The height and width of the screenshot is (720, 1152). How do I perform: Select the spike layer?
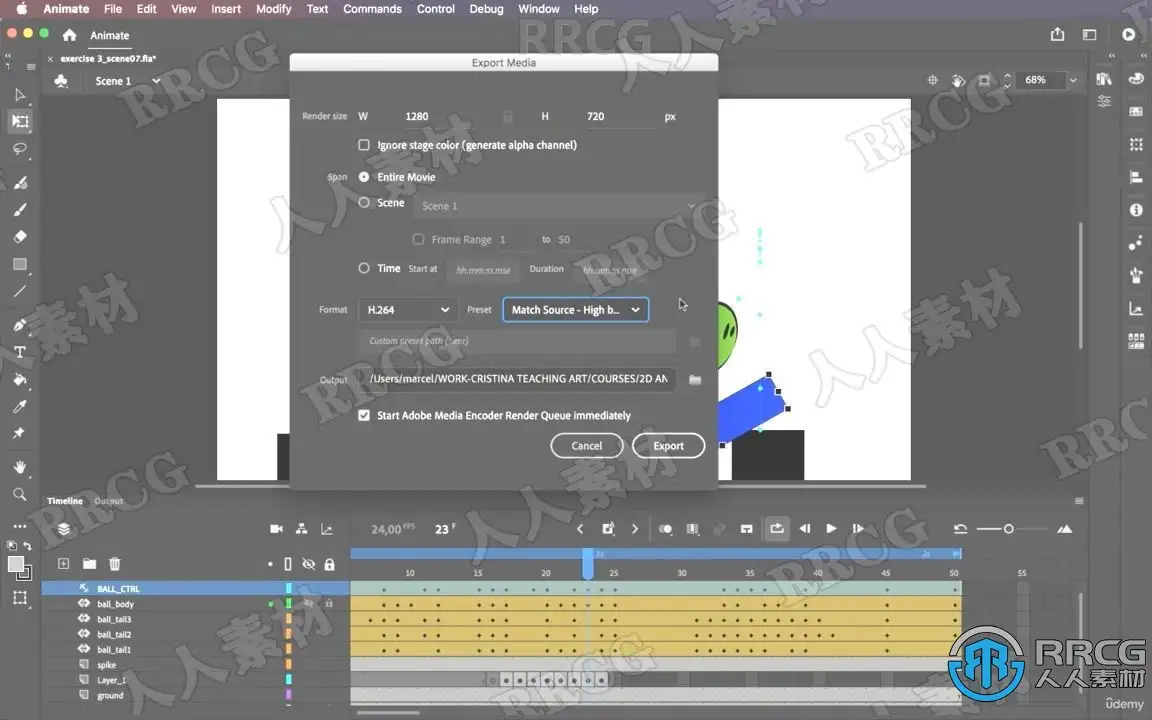[x=107, y=665]
